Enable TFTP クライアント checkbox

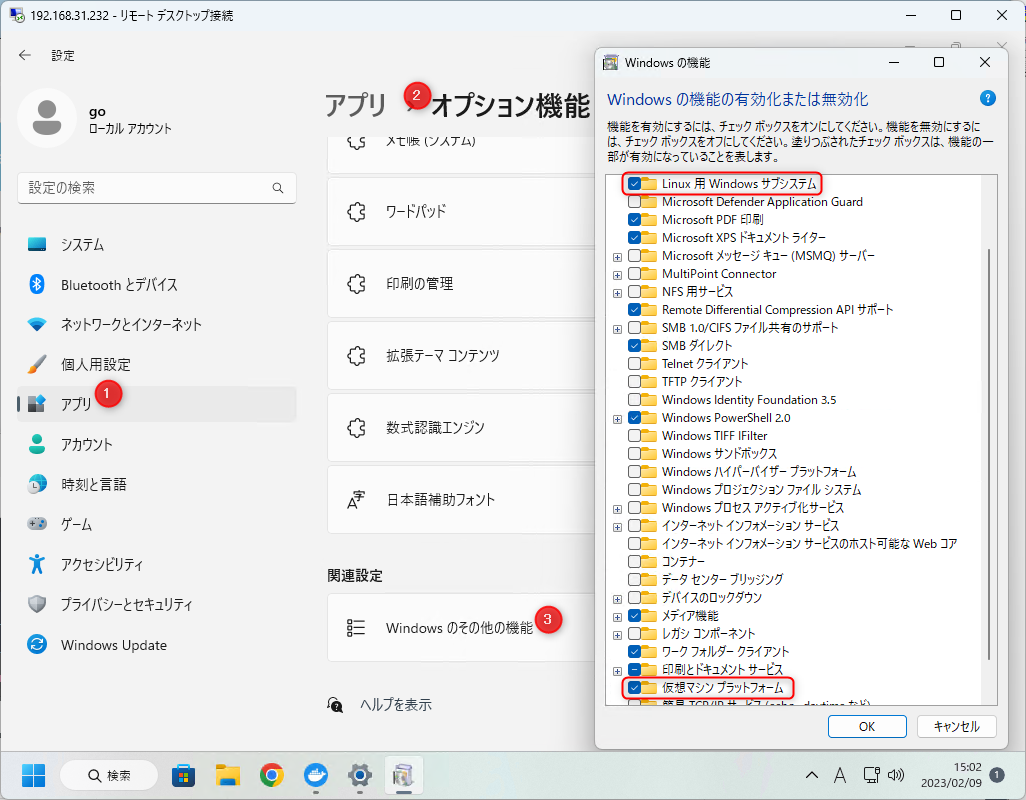pos(634,381)
